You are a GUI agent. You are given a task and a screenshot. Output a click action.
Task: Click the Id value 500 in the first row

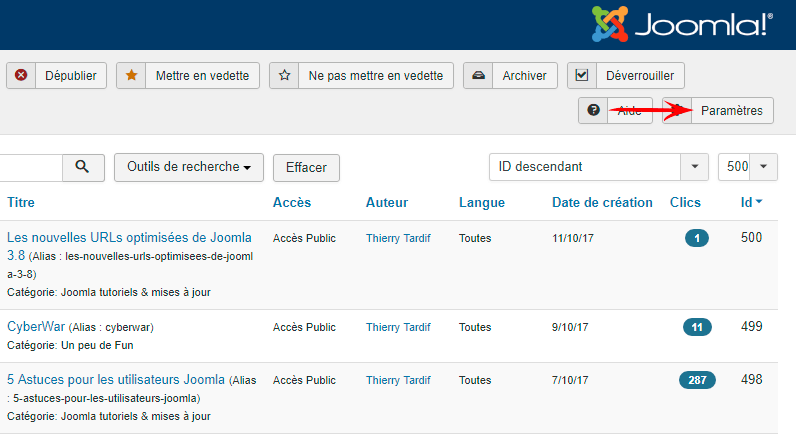tap(751, 238)
